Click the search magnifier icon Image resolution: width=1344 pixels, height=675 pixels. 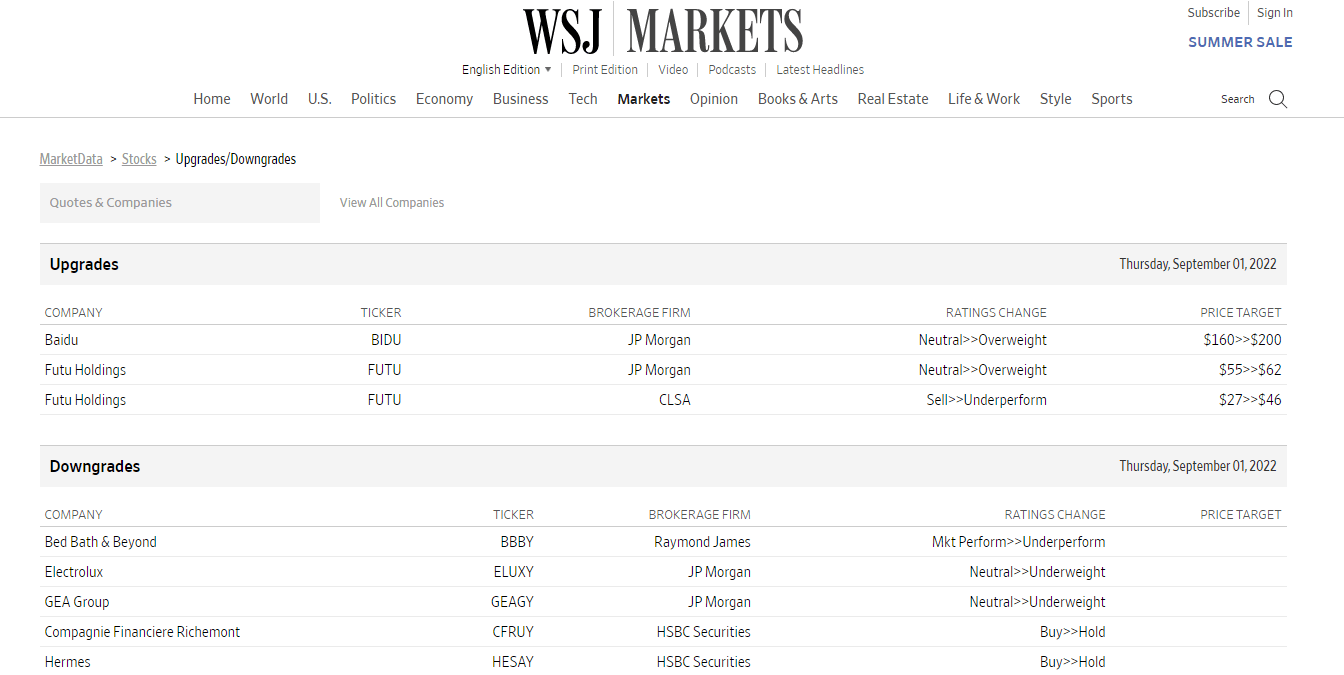click(x=1278, y=99)
